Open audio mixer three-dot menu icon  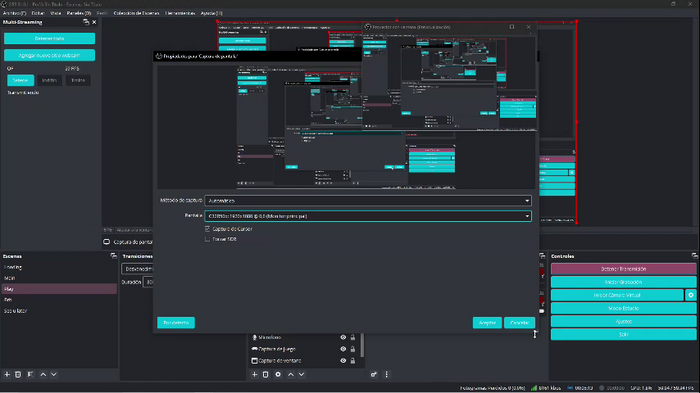point(387,374)
